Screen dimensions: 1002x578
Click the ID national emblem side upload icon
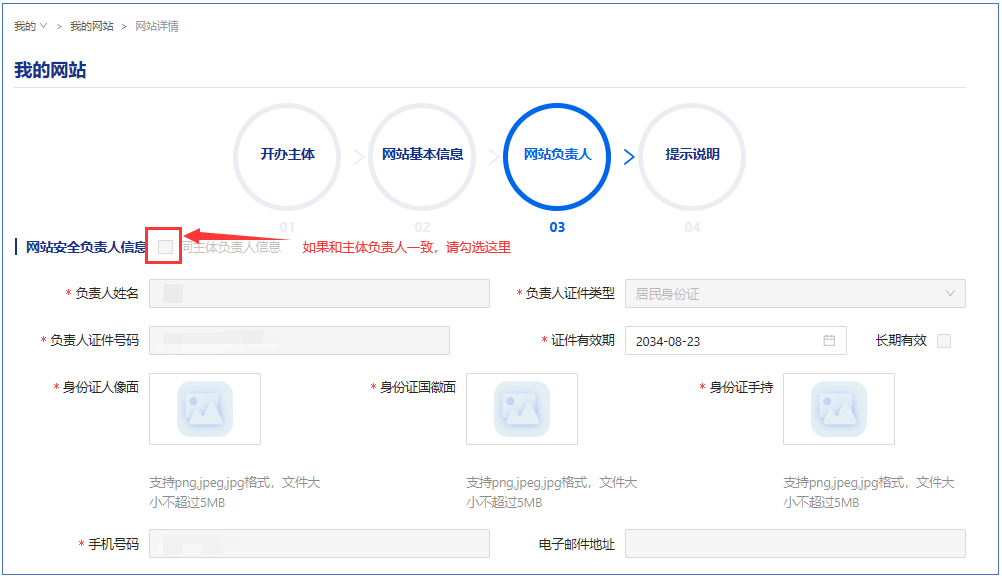521,408
